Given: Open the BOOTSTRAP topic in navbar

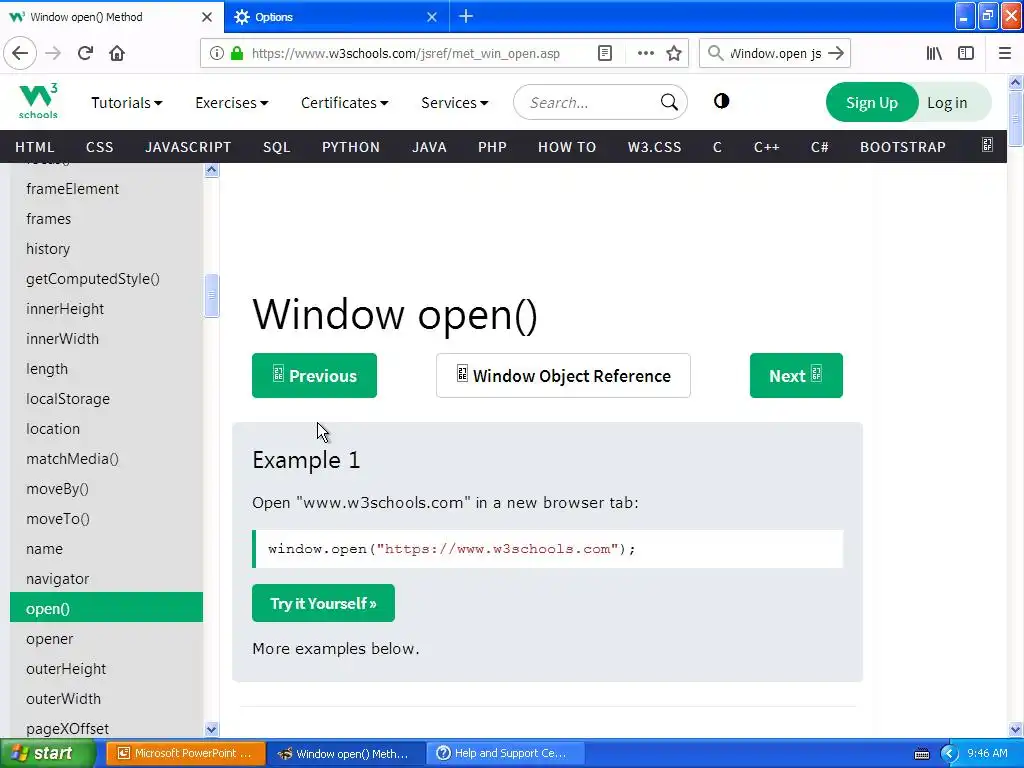Looking at the screenshot, I should pyautogui.click(x=903, y=147).
